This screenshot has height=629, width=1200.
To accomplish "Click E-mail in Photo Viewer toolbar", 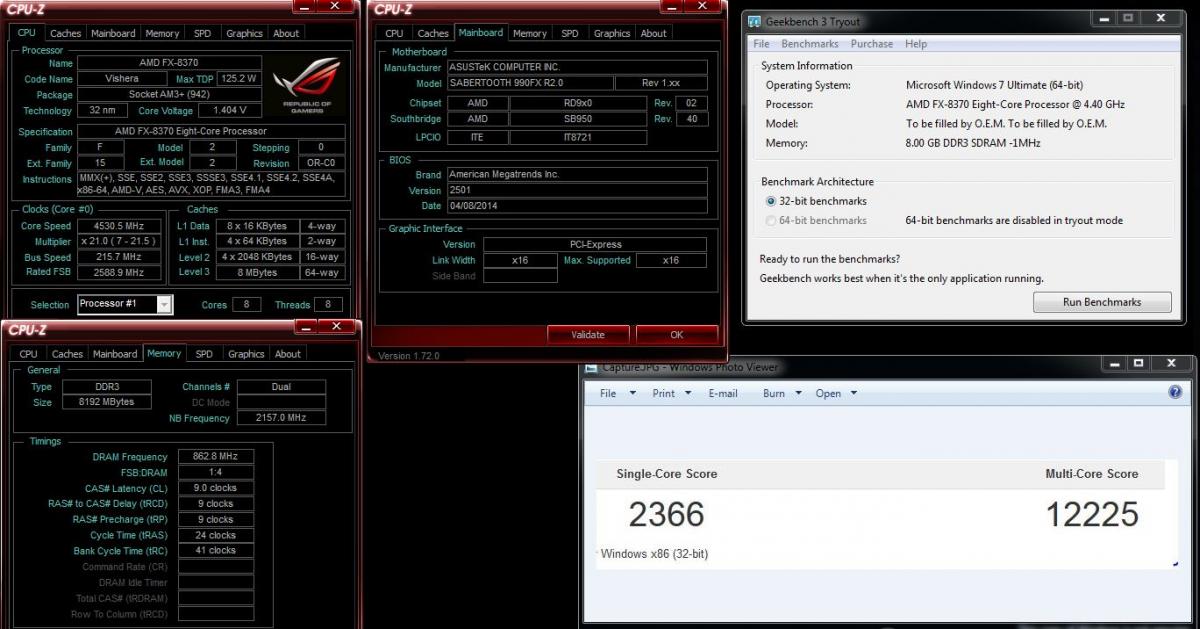I will click(722, 393).
